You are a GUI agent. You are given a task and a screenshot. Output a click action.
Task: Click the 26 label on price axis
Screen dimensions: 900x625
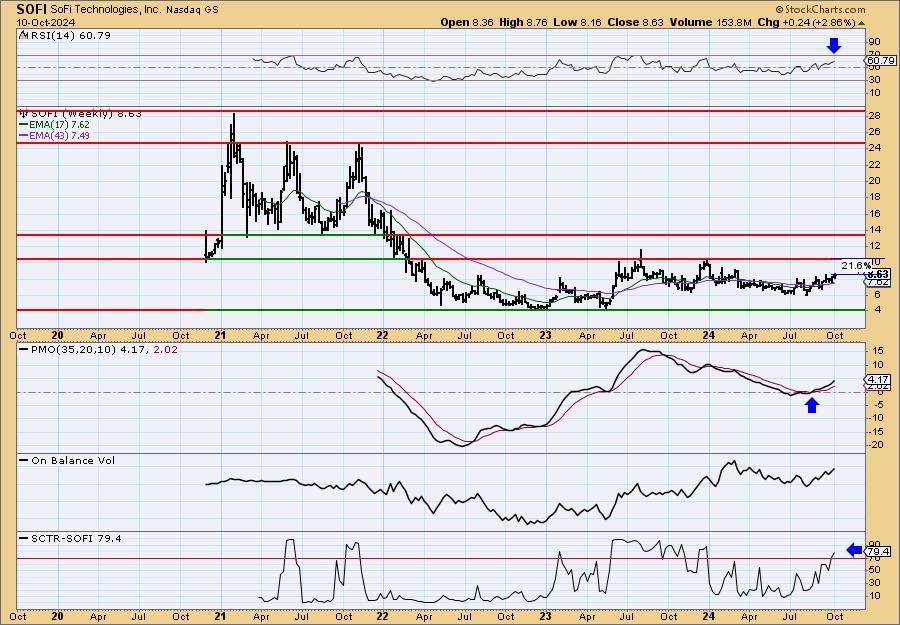875,132
